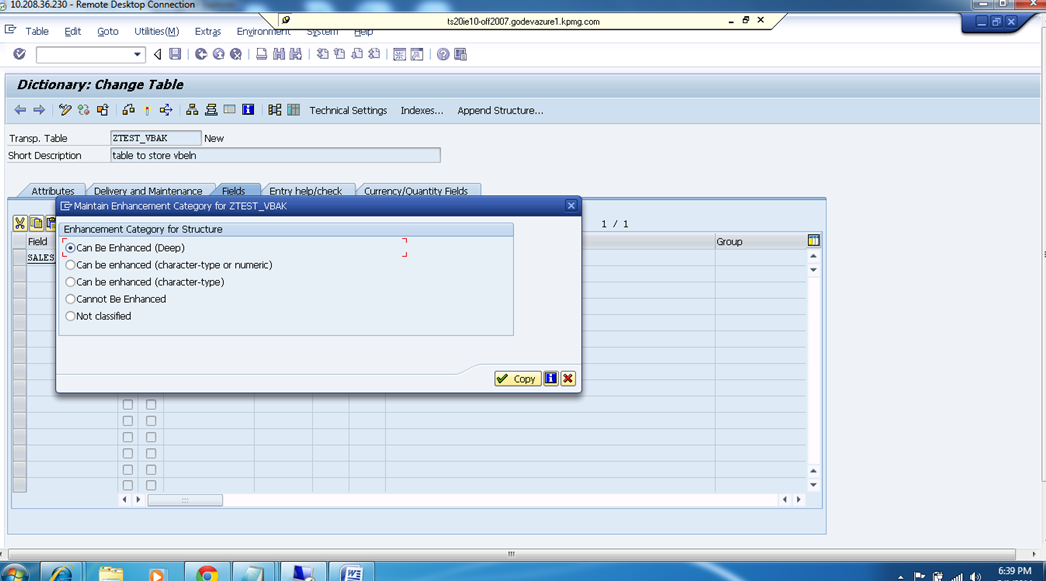Image resolution: width=1046 pixels, height=581 pixels.
Task: Select the 'Not classified' enhancement category
Action: point(70,315)
